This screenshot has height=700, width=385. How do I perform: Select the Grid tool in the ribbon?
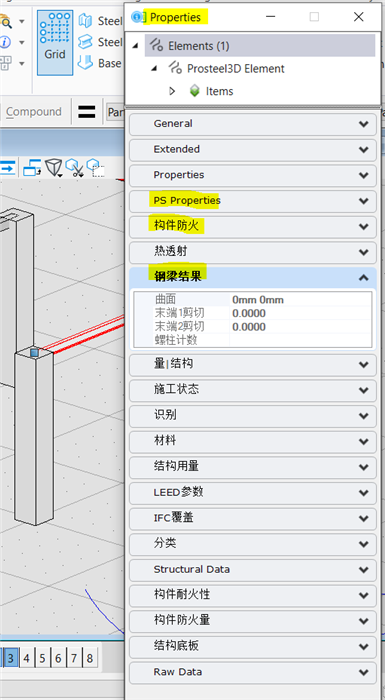55,42
